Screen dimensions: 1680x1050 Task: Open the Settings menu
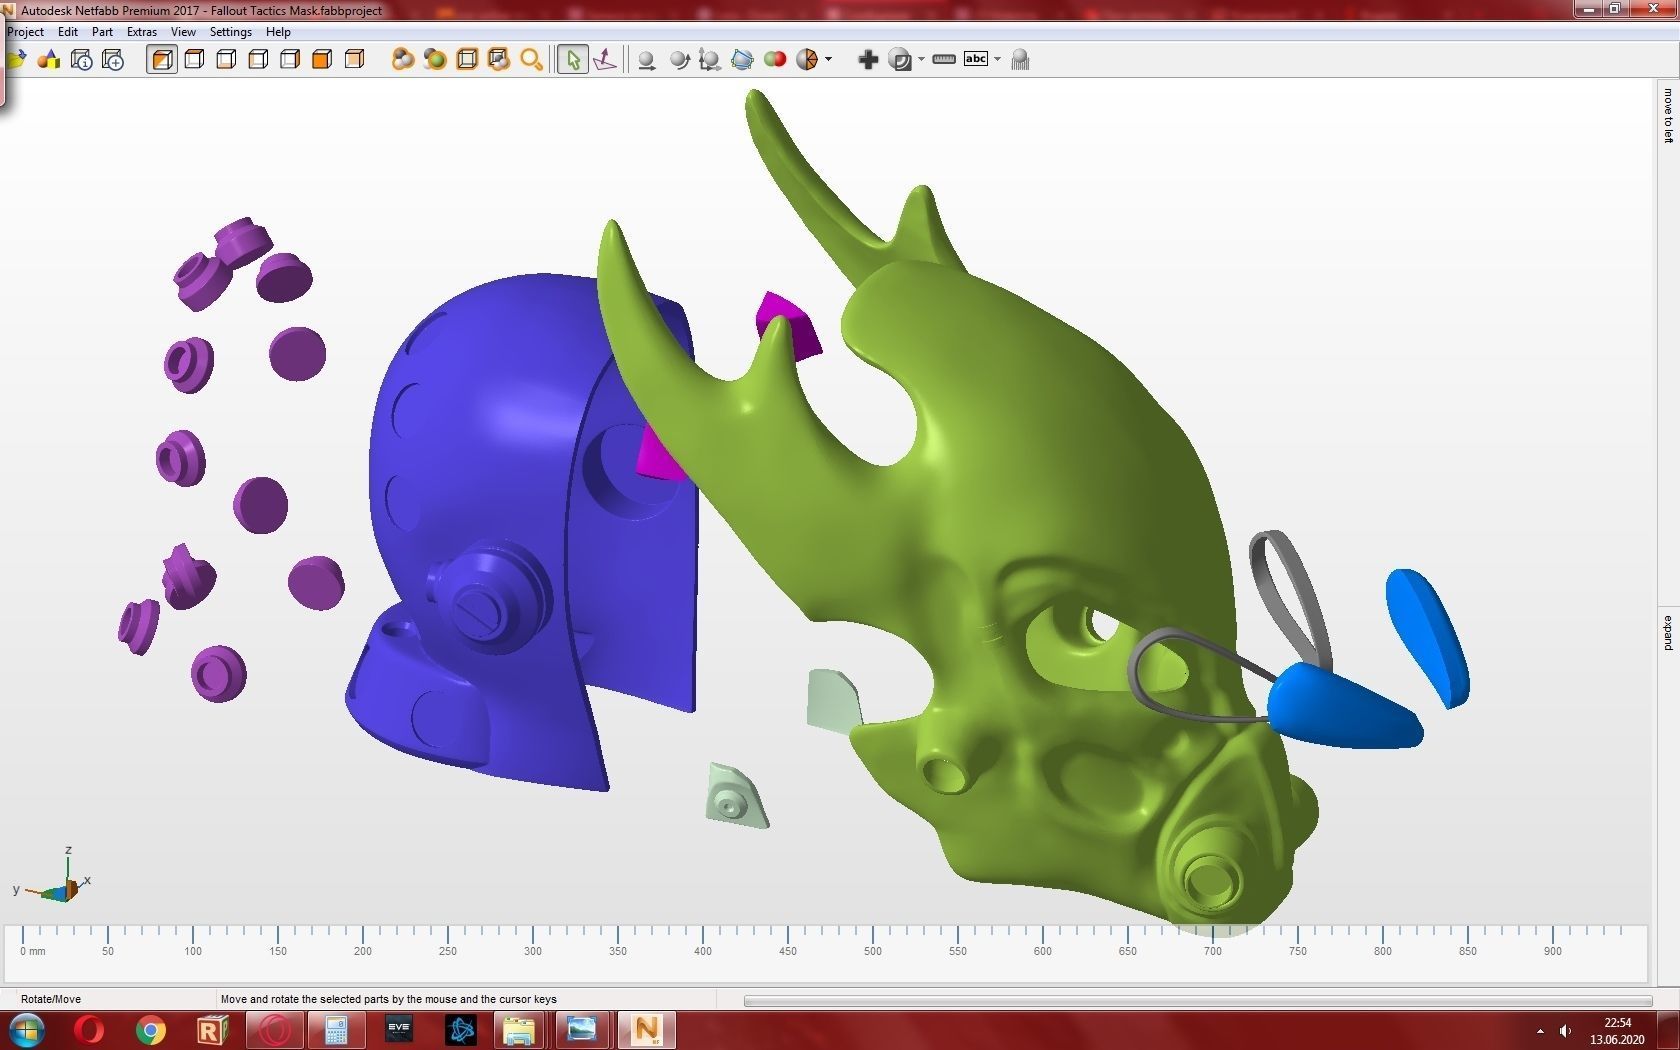[230, 31]
